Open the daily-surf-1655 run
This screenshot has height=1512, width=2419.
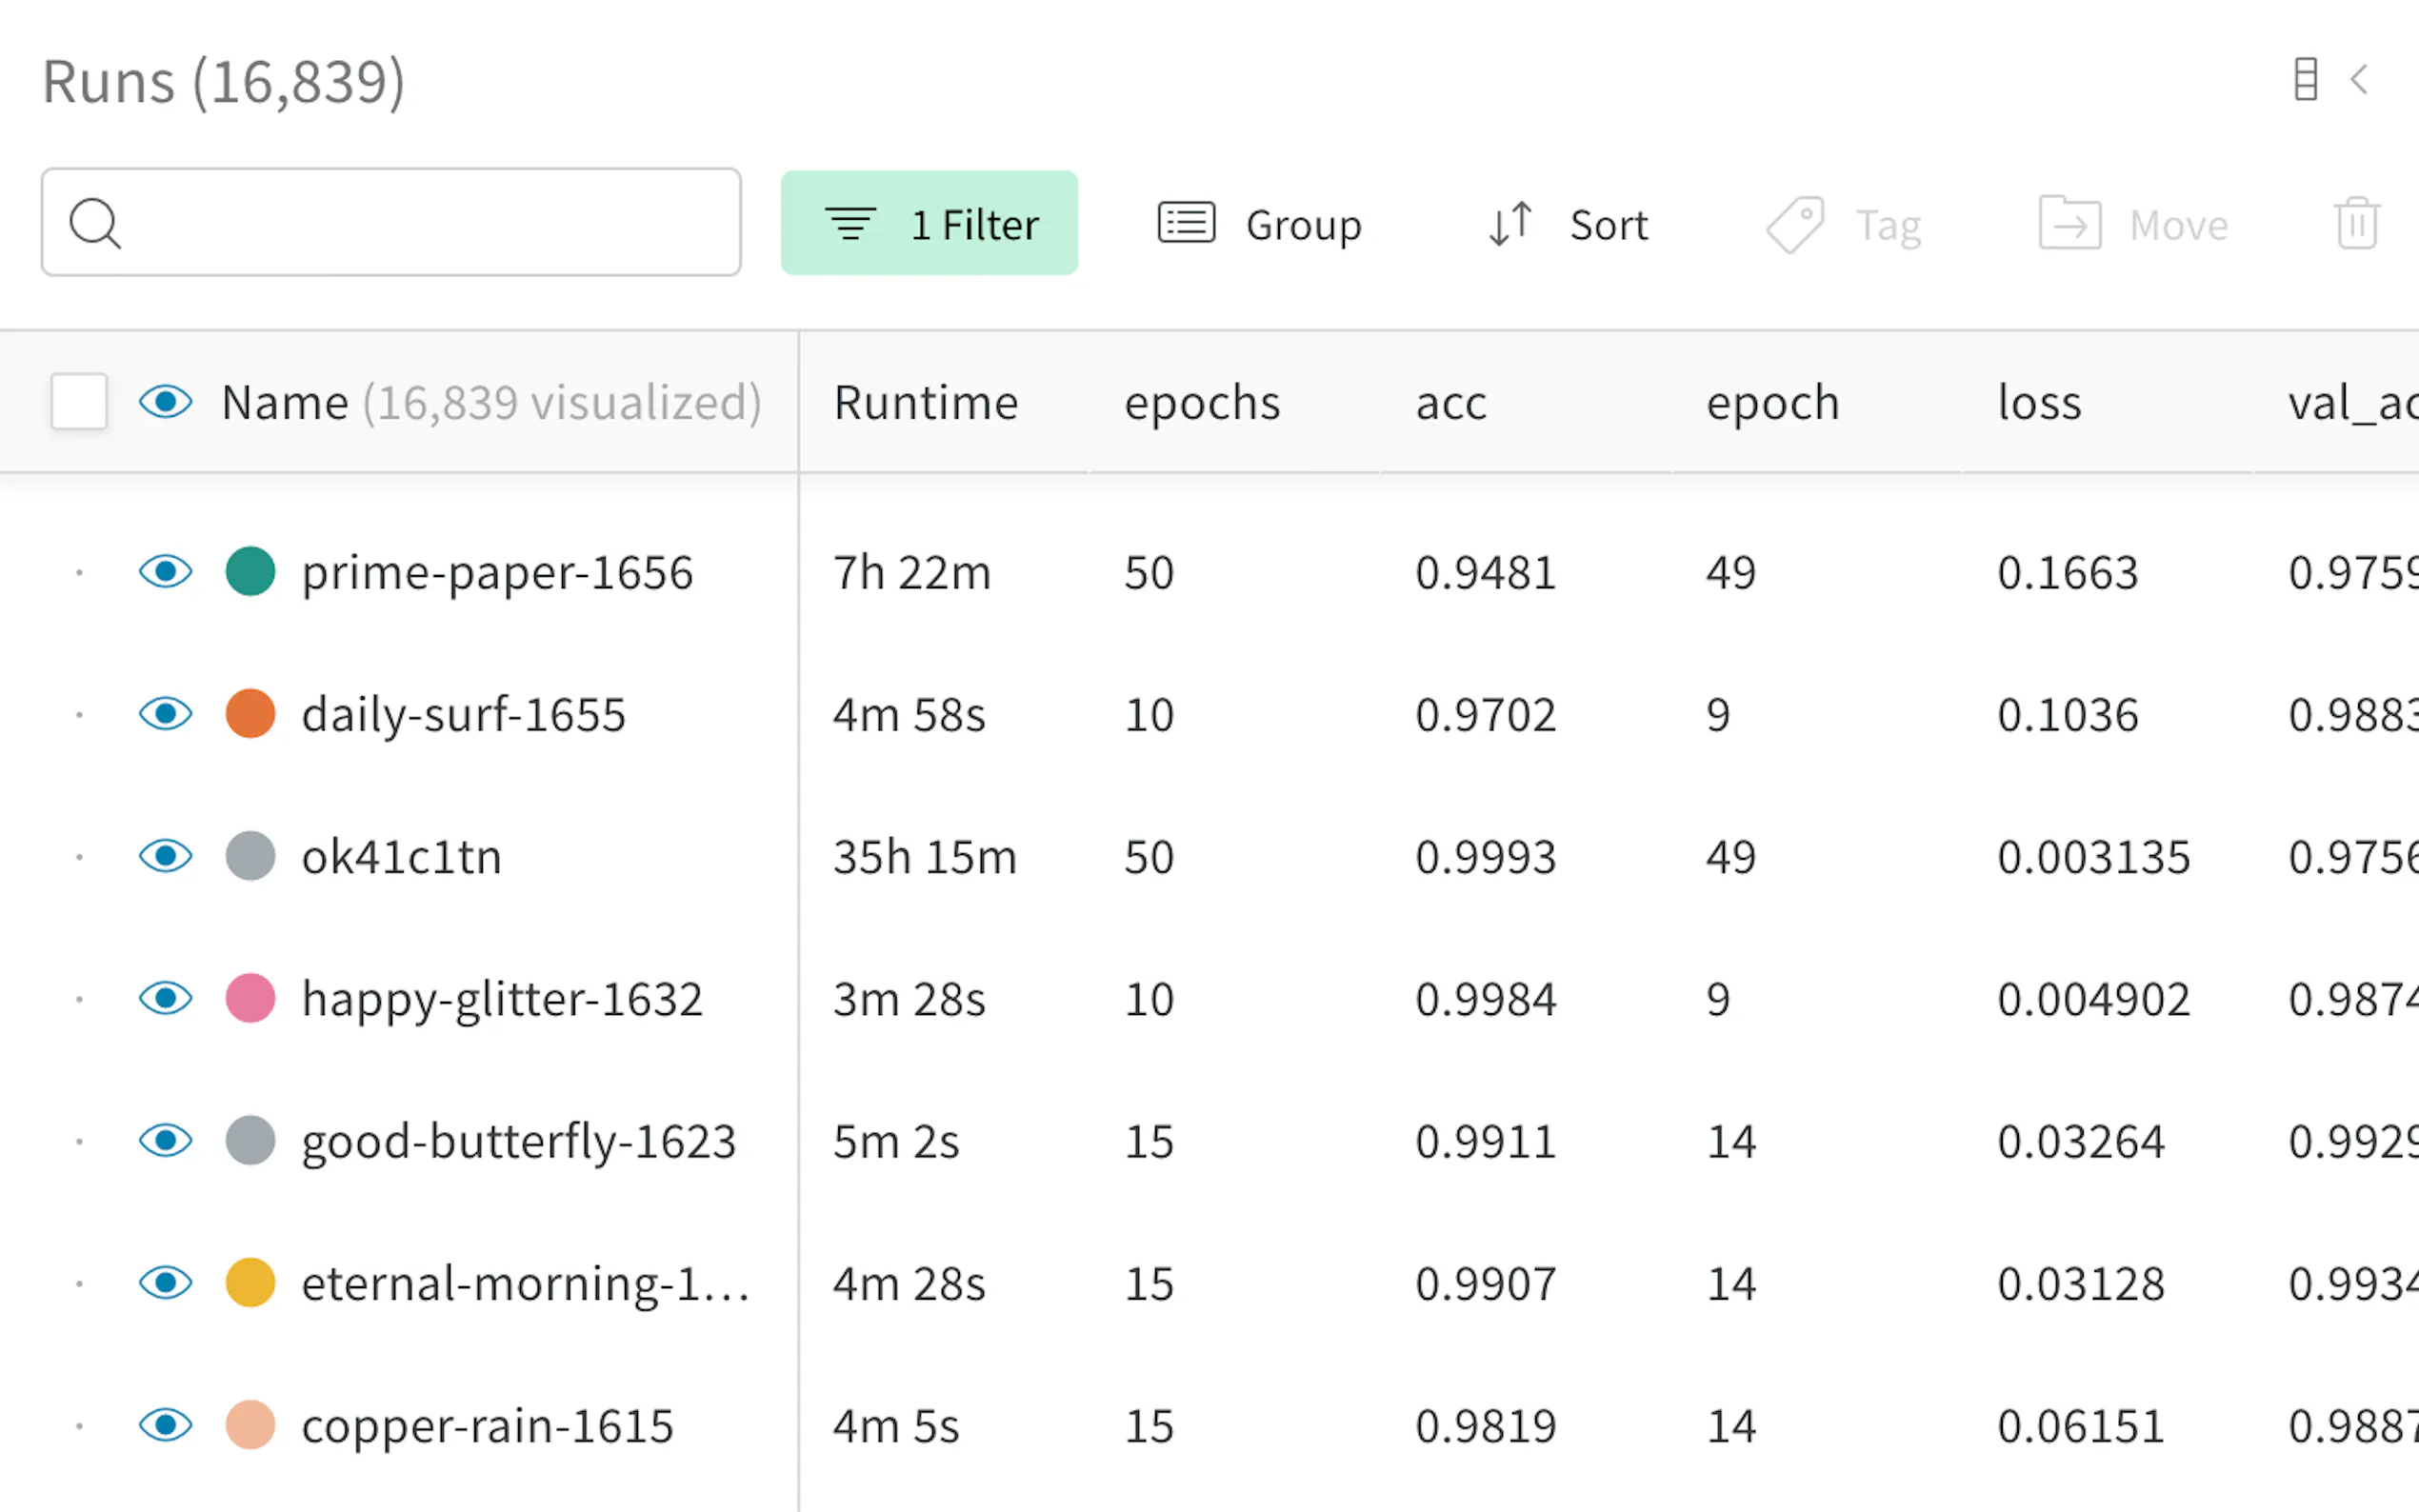pyautogui.click(x=463, y=715)
